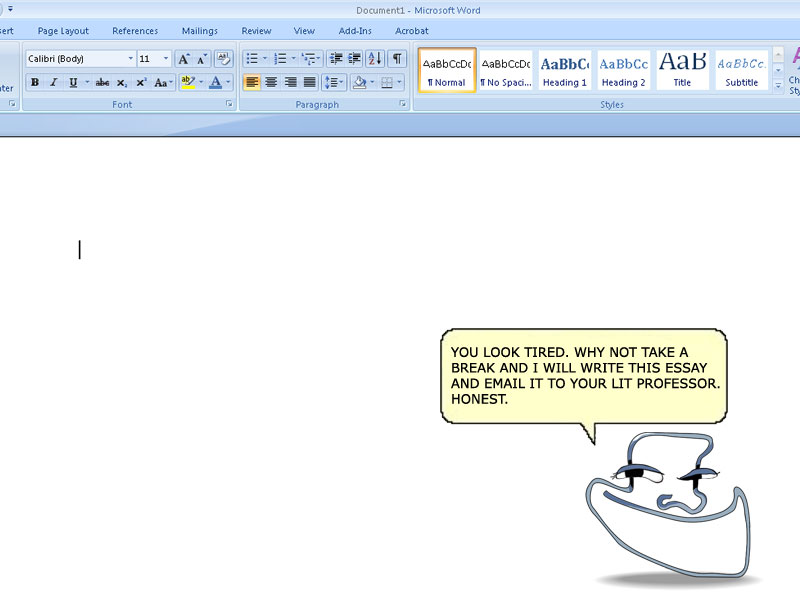Align text left
This screenshot has width=800, height=600.
point(252,82)
